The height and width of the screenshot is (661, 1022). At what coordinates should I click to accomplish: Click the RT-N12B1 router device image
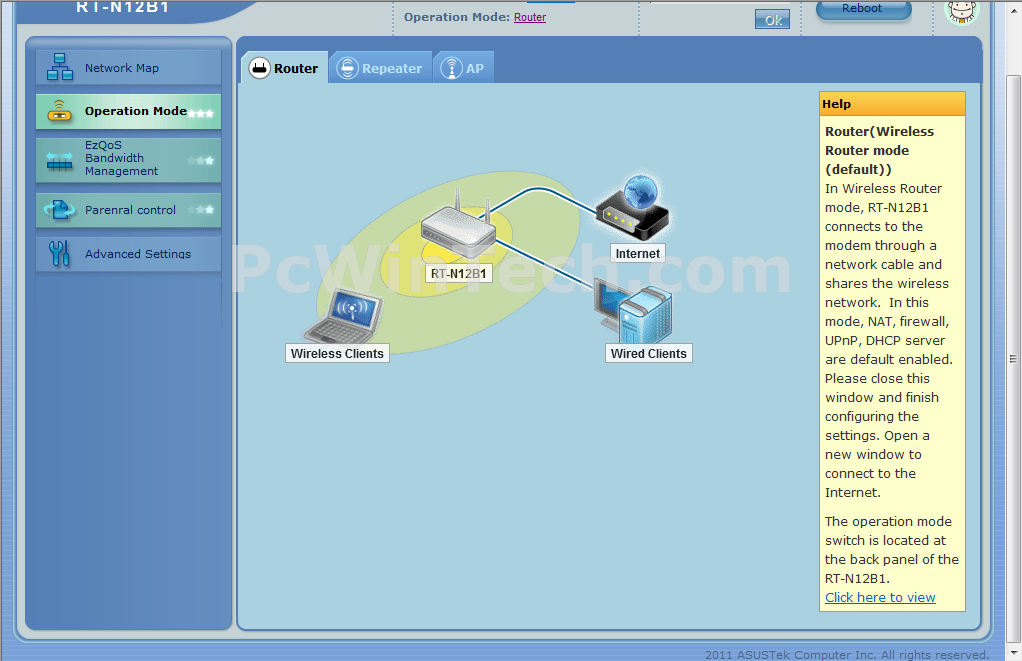pyautogui.click(x=460, y=224)
